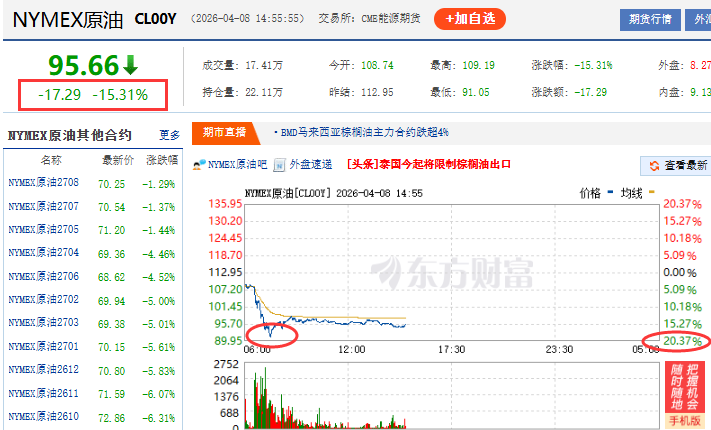Click the 今开 value 108.74
This screenshot has height=430, width=711.
(x=377, y=65)
